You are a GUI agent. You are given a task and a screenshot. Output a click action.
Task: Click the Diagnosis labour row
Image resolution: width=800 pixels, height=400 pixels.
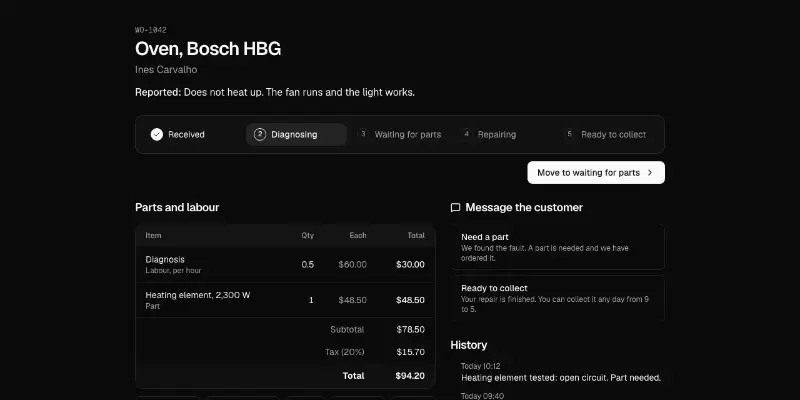click(x=285, y=265)
